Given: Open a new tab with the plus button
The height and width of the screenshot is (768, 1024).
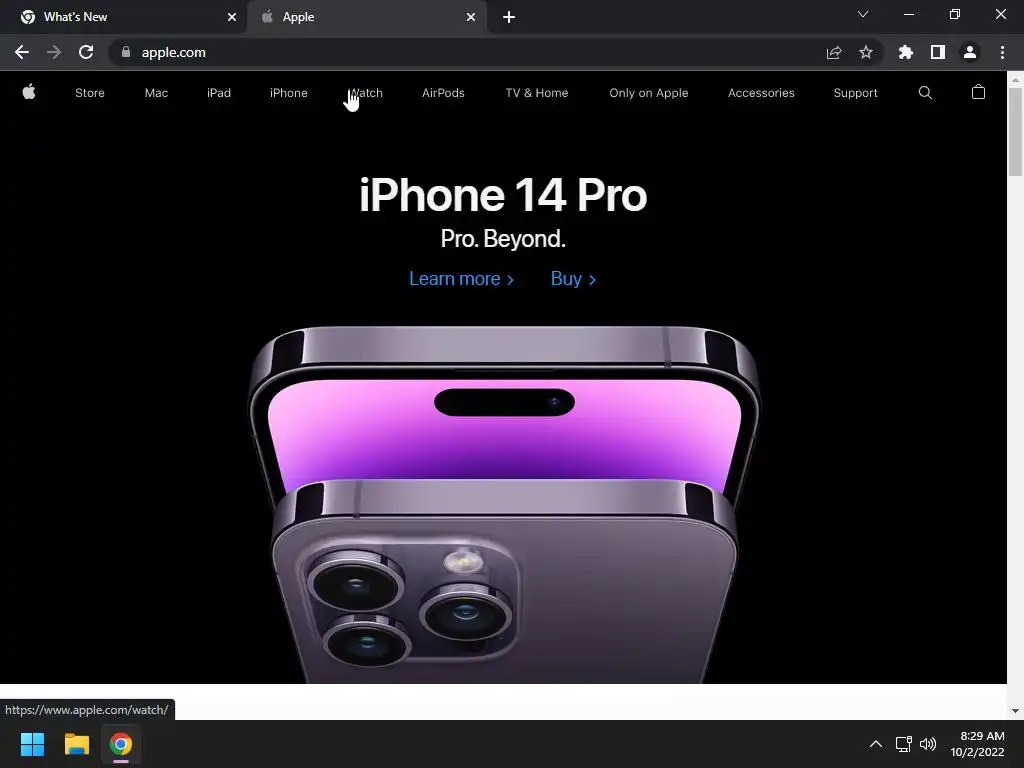Looking at the screenshot, I should pyautogui.click(x=509, y=17).
